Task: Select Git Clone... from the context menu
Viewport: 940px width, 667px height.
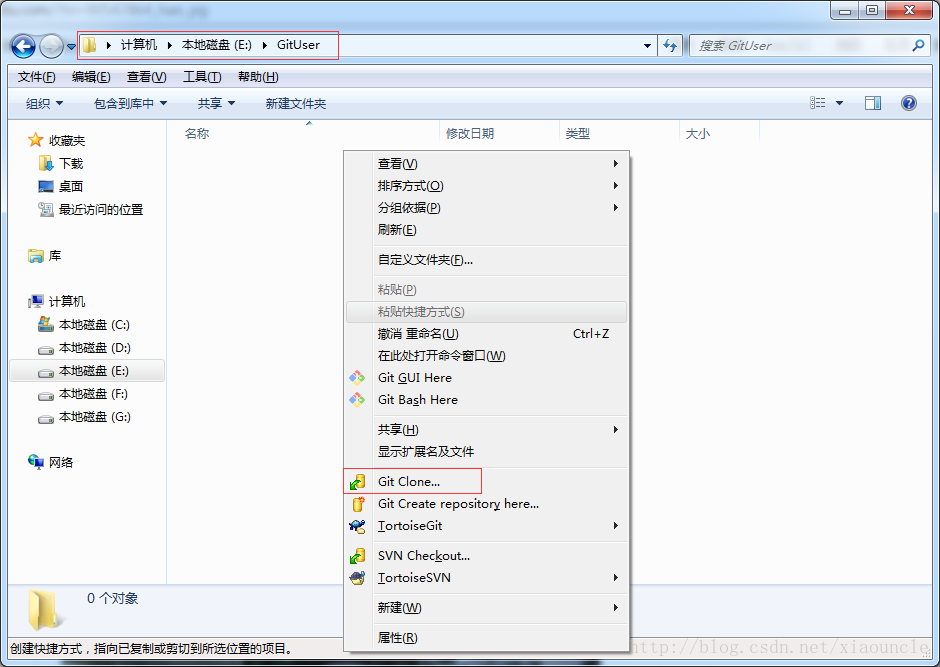Action: [x=486, y=482]
